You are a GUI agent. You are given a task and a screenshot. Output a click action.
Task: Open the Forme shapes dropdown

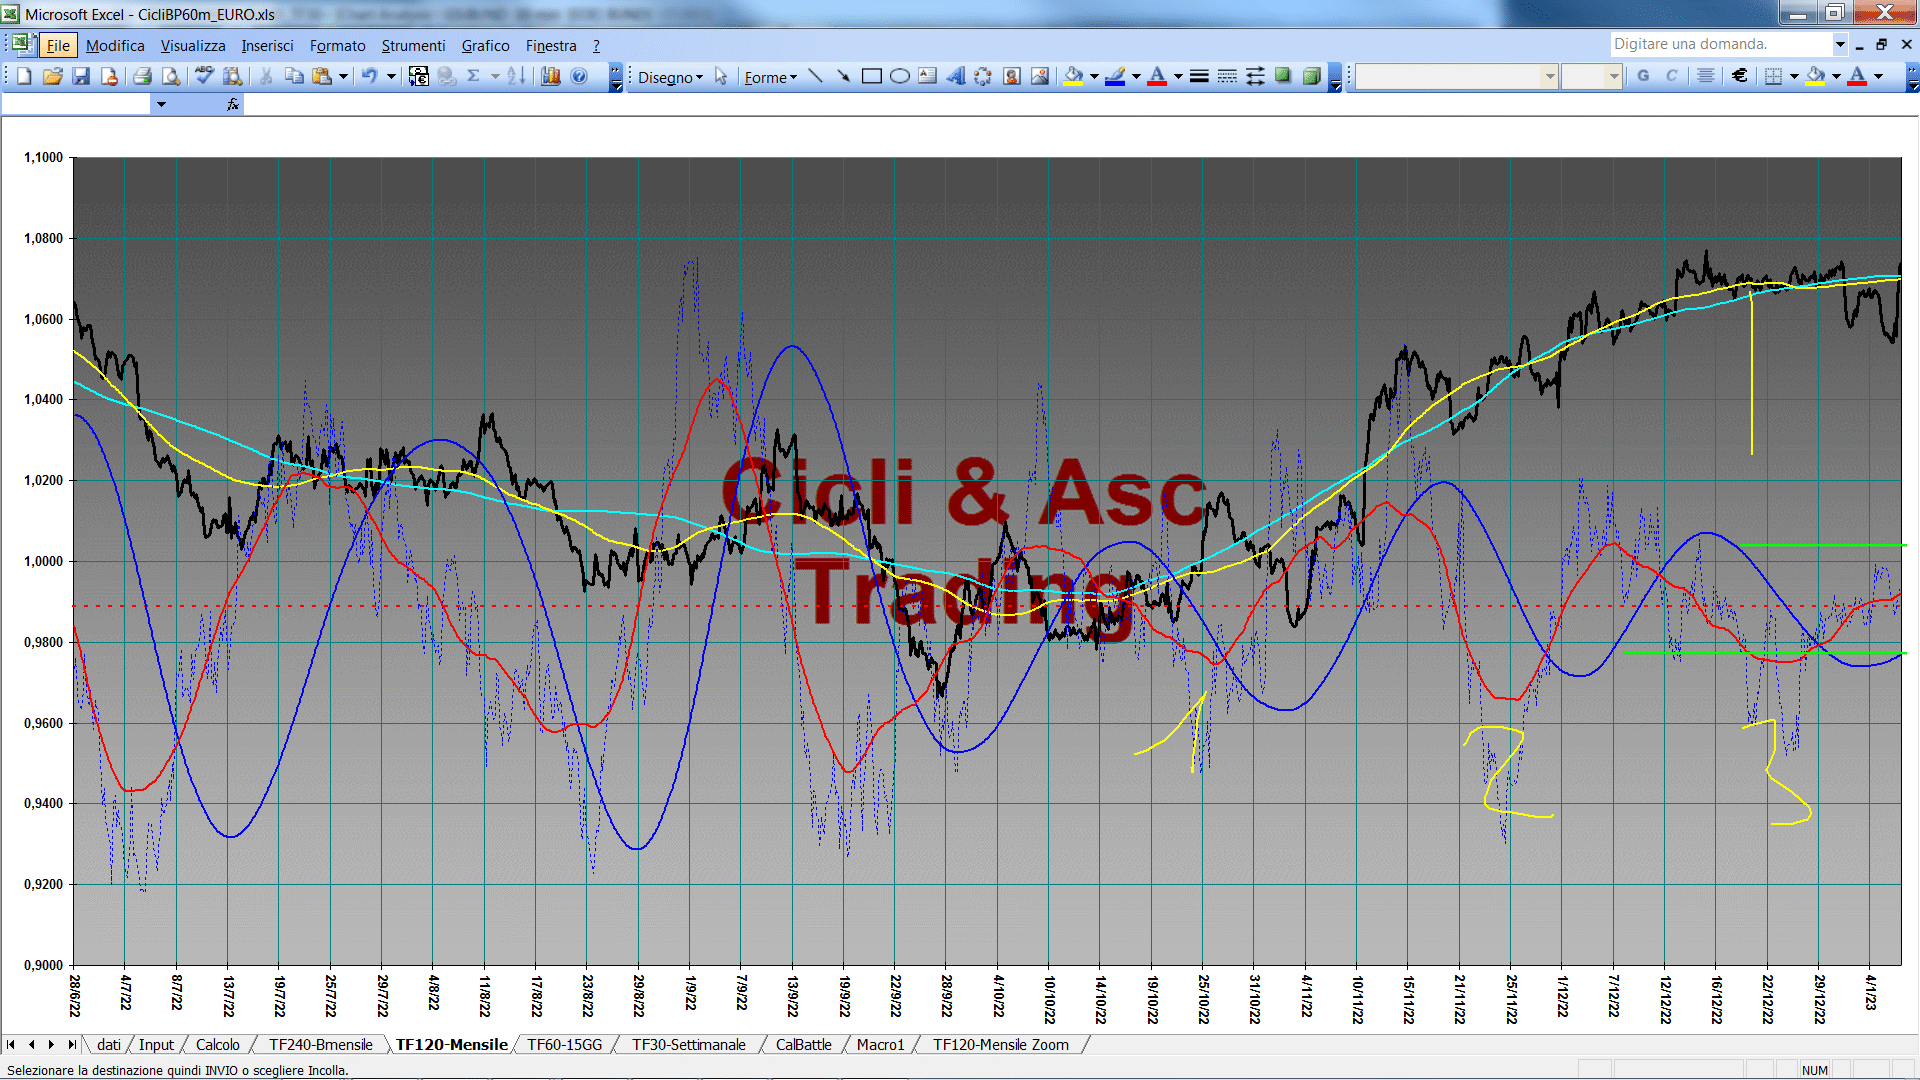click(770, 77)
